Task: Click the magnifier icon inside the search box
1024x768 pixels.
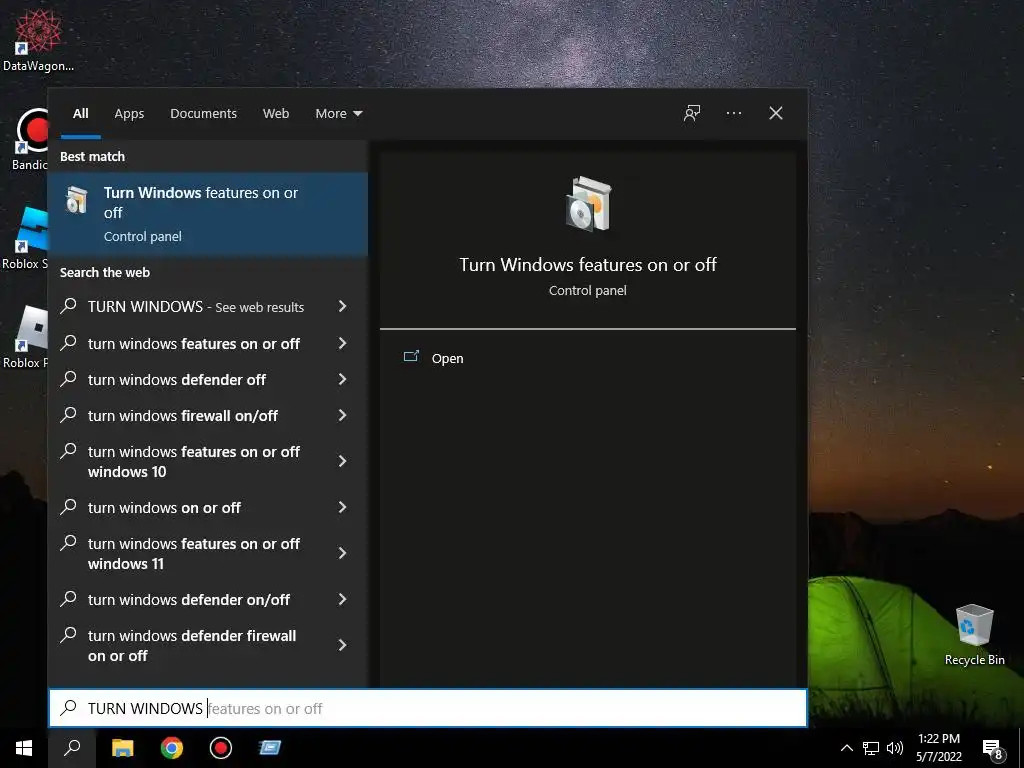Action: (x=69, y=708)
